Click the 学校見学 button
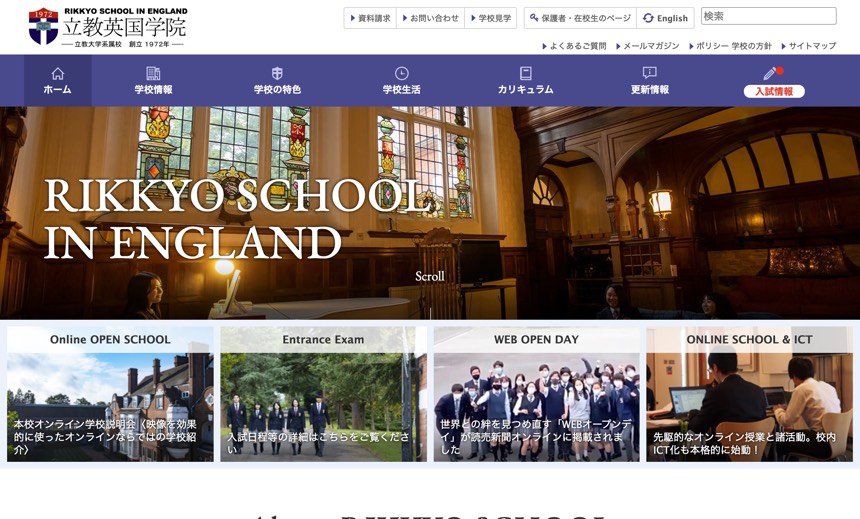The image size is (860, 519). 491,18
